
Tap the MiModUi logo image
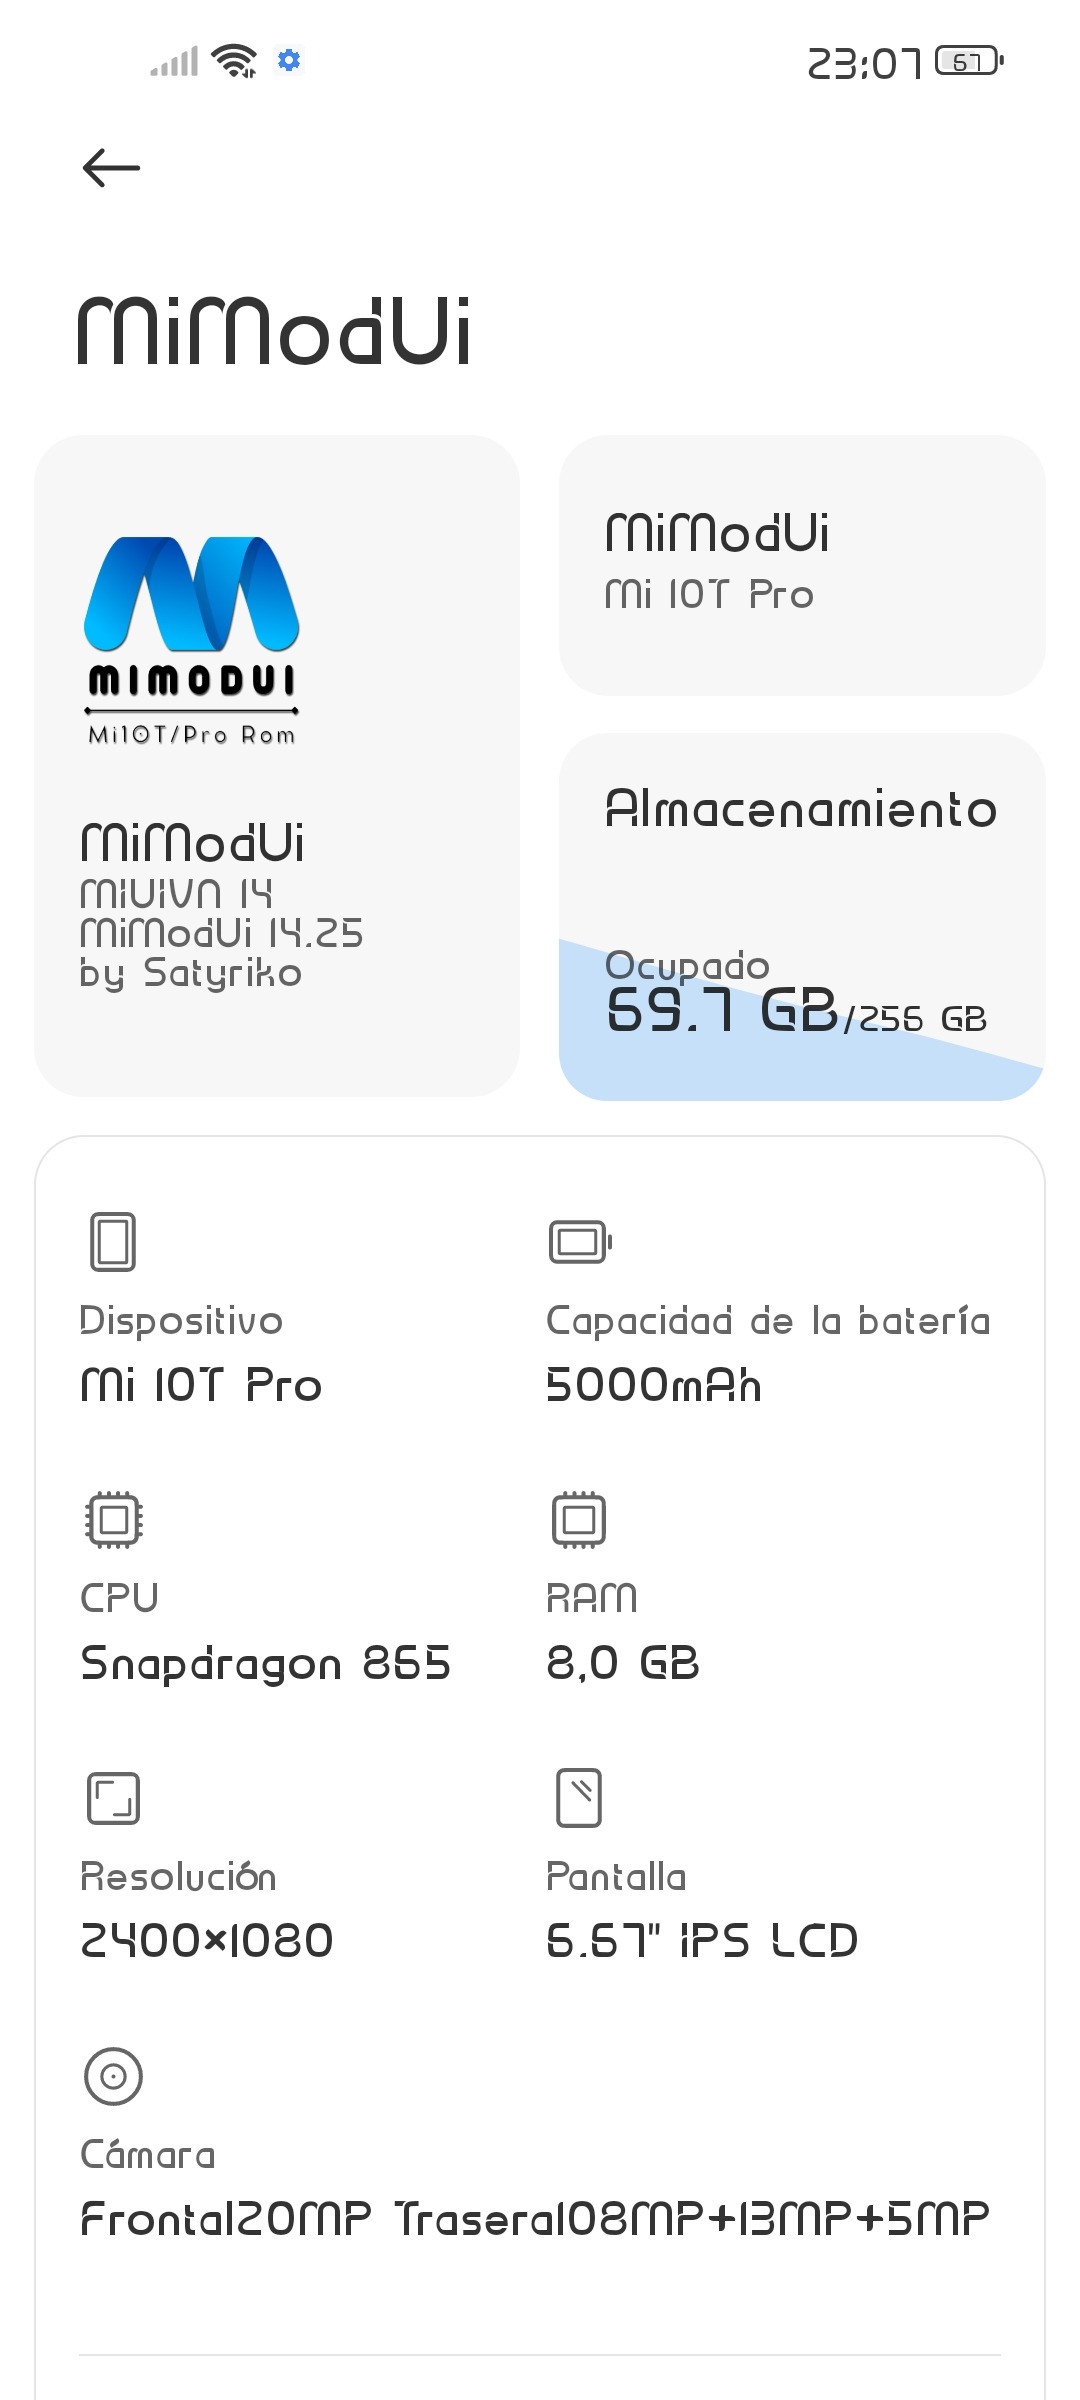(x=192, y=641)
